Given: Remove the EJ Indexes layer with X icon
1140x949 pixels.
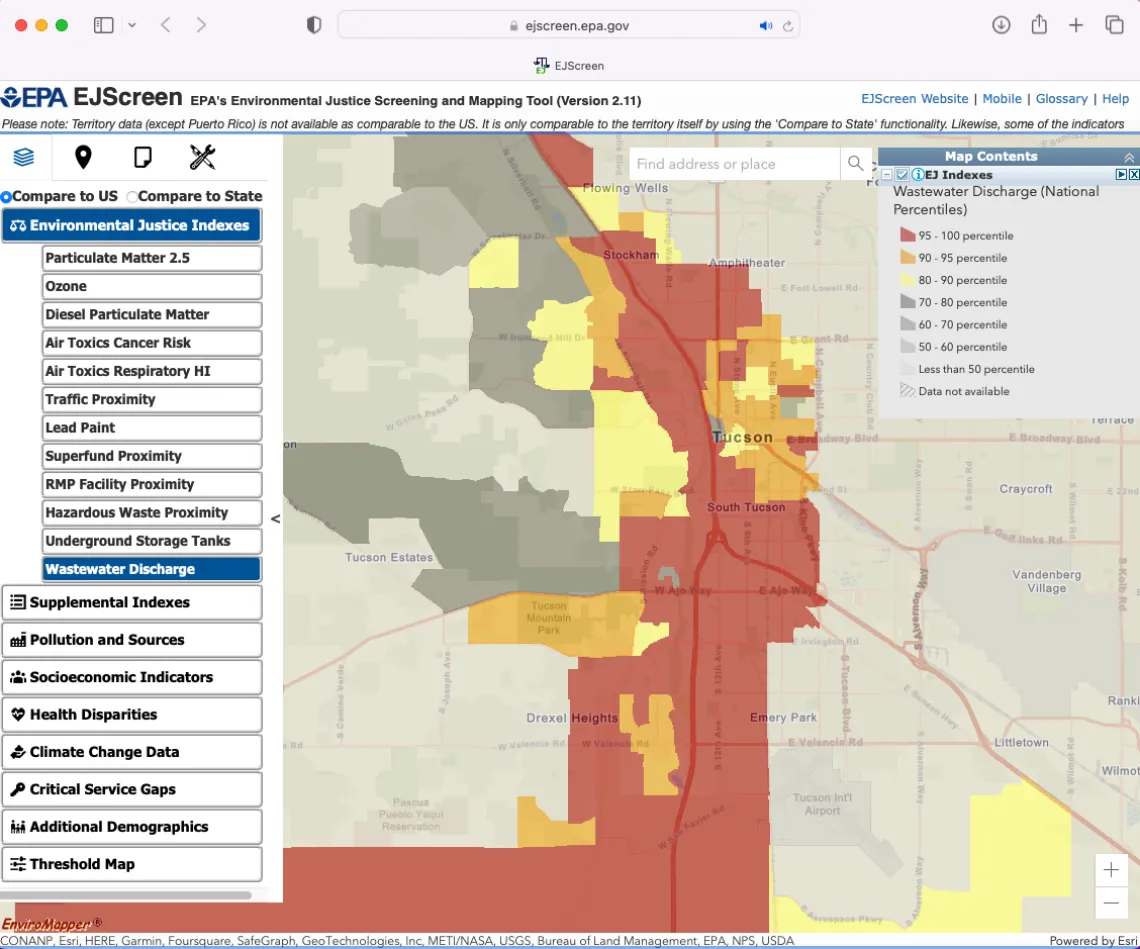Looking at the screenshot, I should point(1134,175).
